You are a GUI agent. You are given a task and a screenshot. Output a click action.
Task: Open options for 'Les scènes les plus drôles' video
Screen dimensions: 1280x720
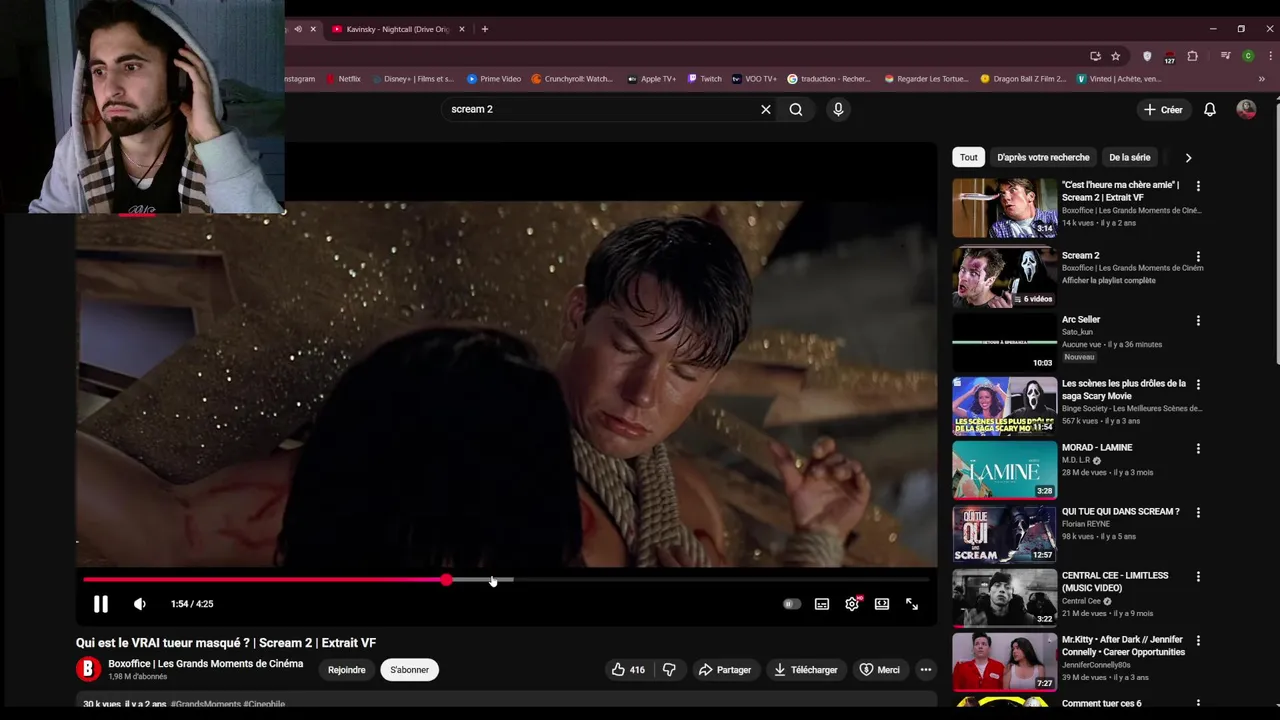tap(1198, 385)
